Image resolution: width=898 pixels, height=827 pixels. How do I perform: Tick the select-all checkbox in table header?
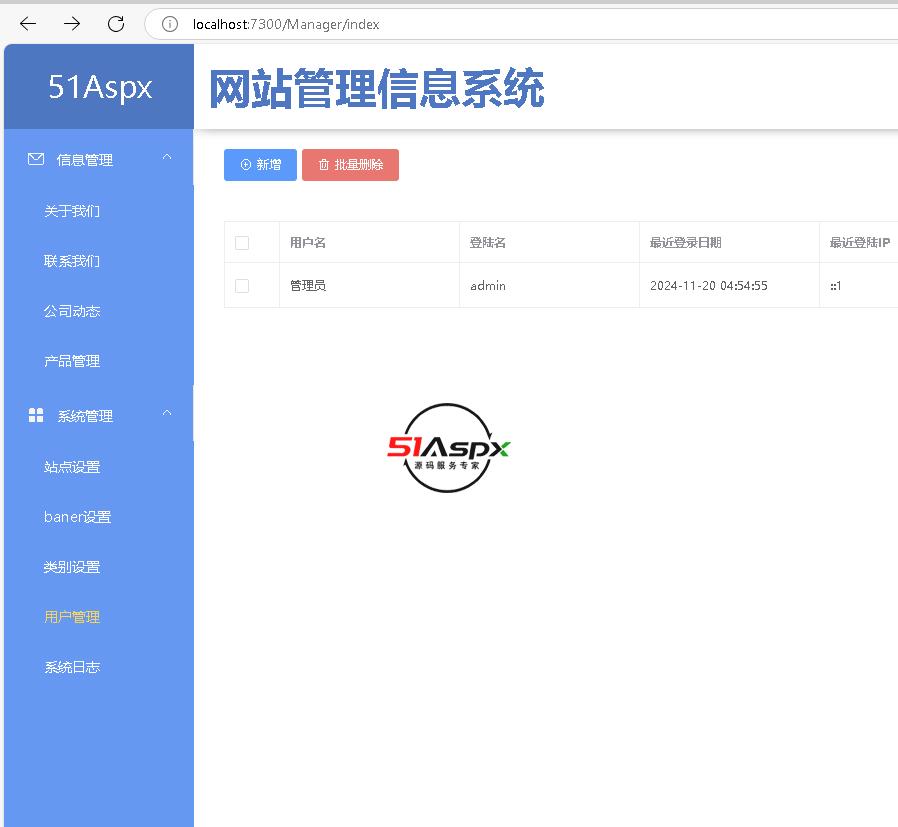click(x=242, y=243)
